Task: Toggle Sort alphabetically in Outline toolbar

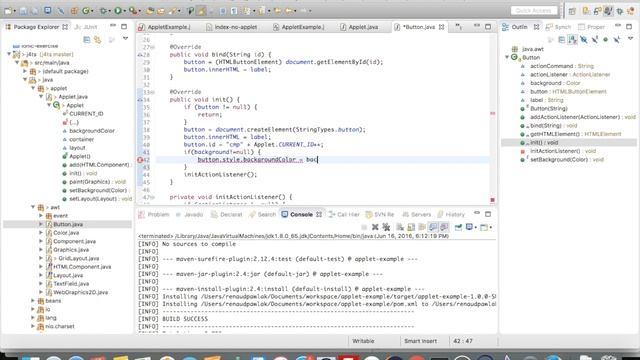Action: 573,39
